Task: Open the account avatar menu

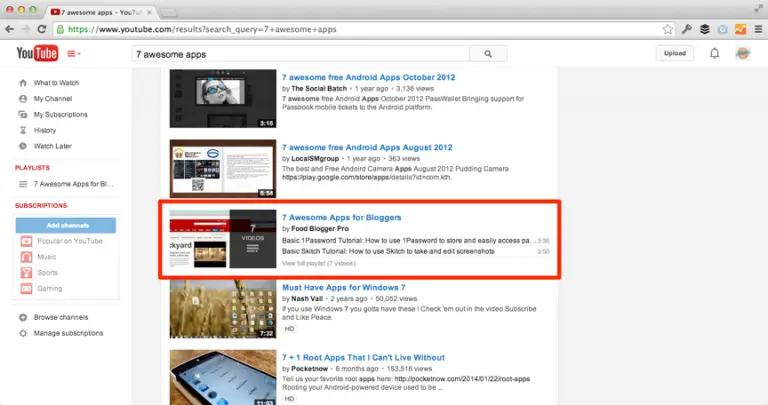Action: (x=743, y=53)
